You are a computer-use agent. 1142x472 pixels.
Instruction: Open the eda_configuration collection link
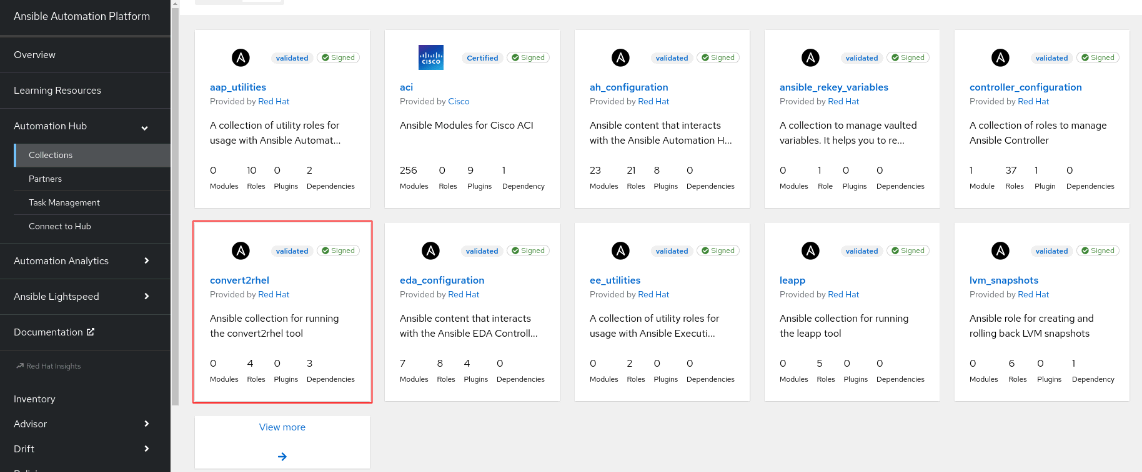point(442,280)
